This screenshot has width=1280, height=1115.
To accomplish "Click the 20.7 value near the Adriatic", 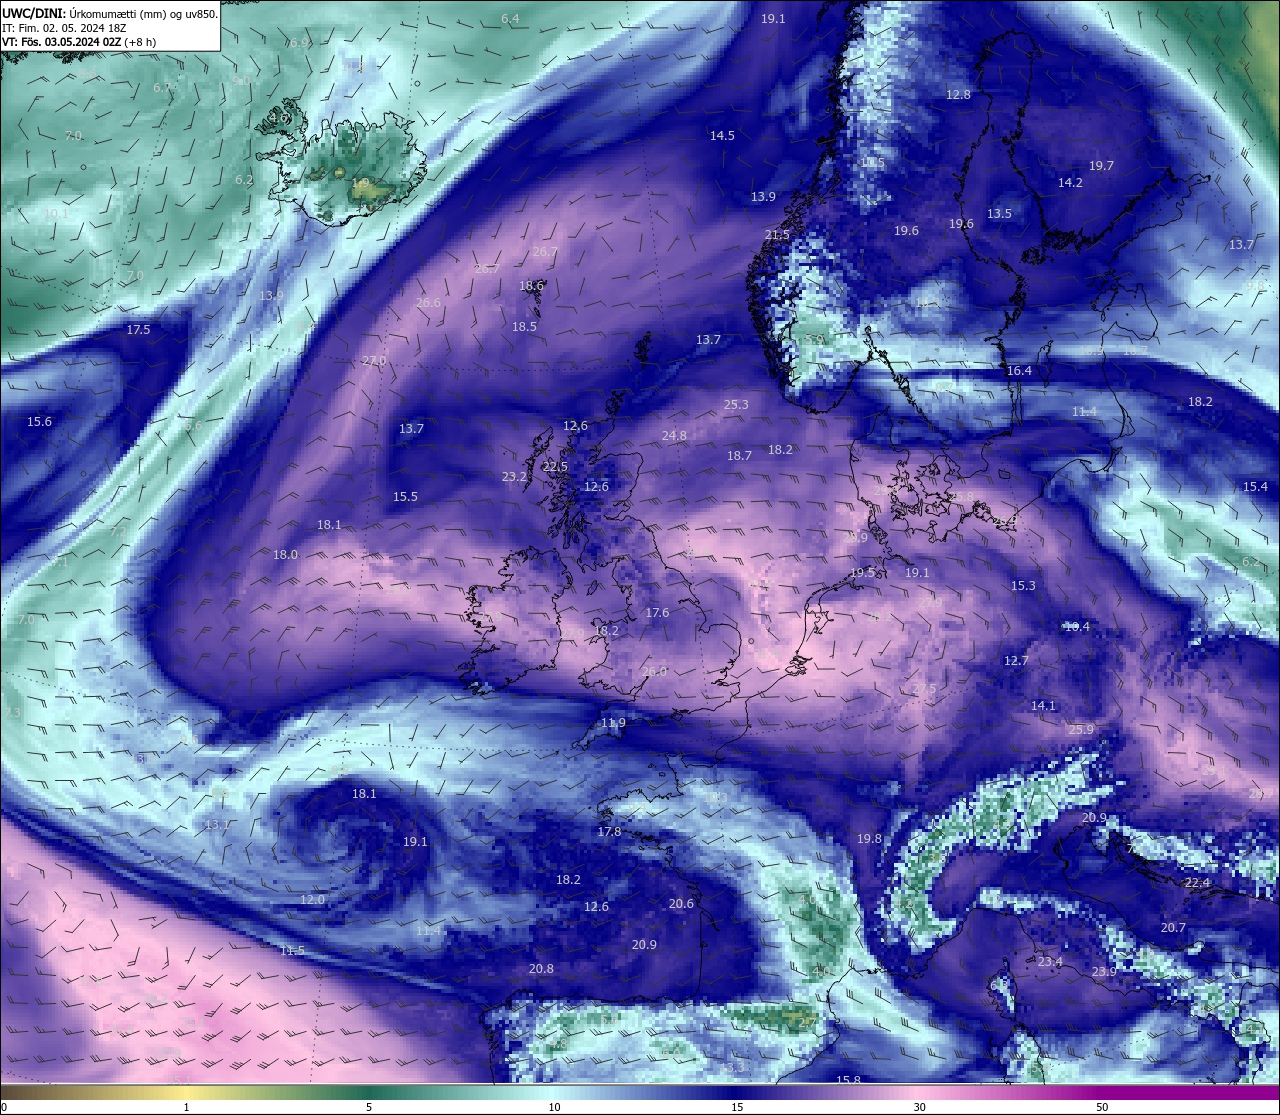I will click(1173, 927).
